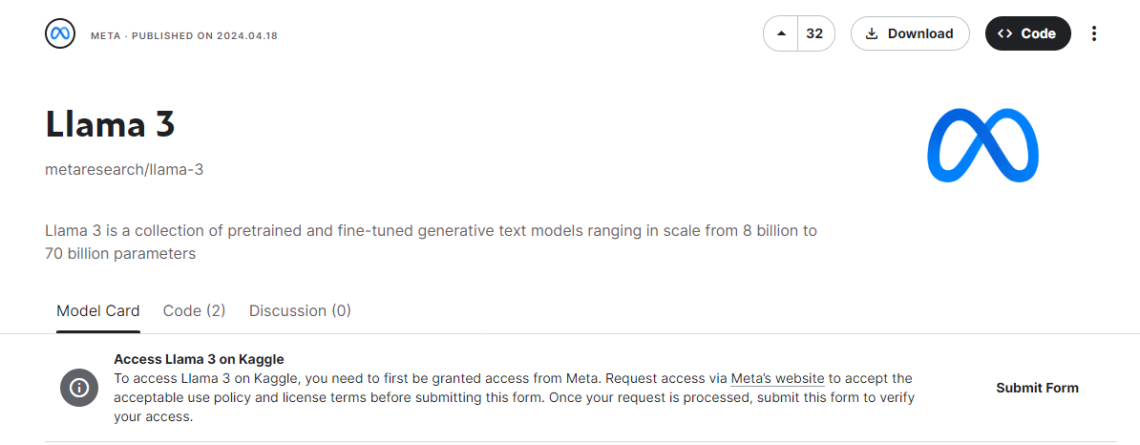Click the download arrow icon
1140x445 pixels.
(872, 34)
